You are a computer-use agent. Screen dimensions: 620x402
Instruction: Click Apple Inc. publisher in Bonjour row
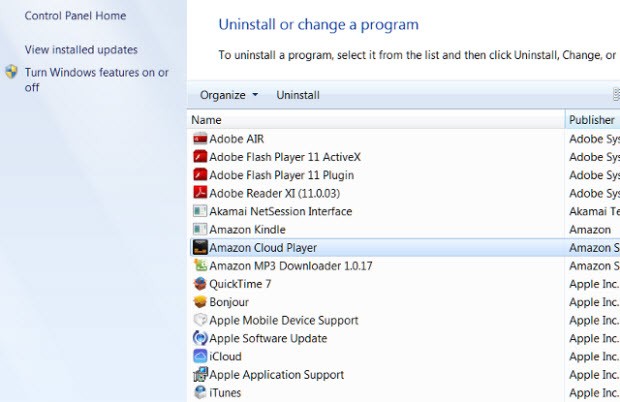[594, 302]
